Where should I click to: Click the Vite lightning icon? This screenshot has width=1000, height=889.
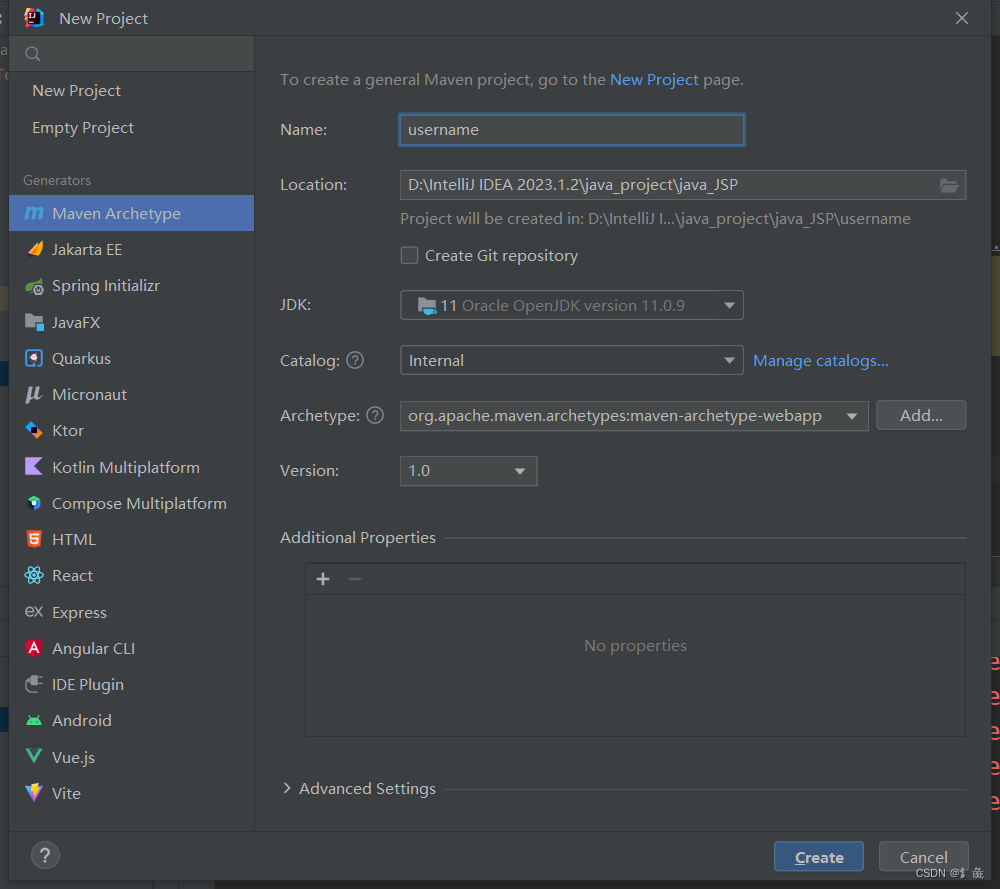pyautogui.click(x=34, y=793)
